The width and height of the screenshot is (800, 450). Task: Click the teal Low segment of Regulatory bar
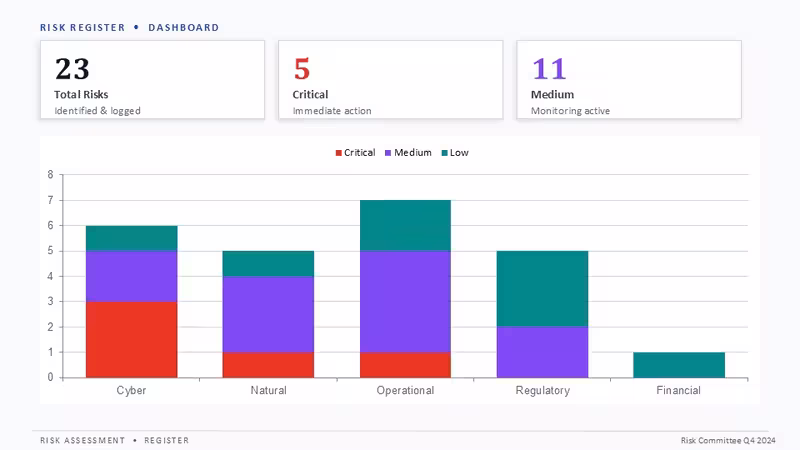[542, 289]
